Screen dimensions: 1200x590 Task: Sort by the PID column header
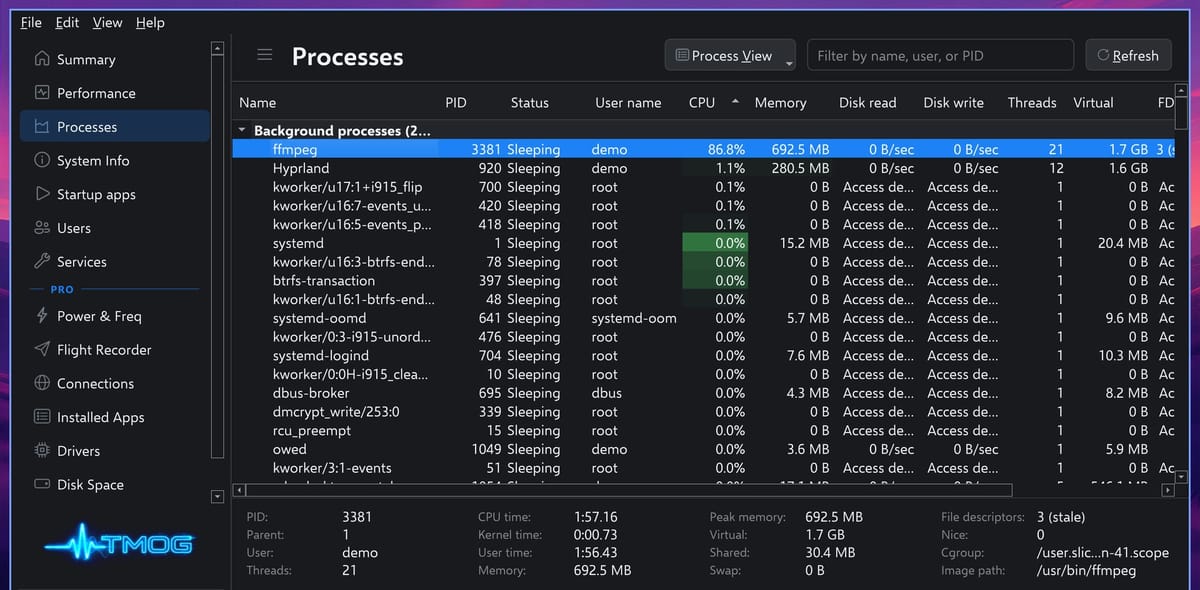click(456, 102)
